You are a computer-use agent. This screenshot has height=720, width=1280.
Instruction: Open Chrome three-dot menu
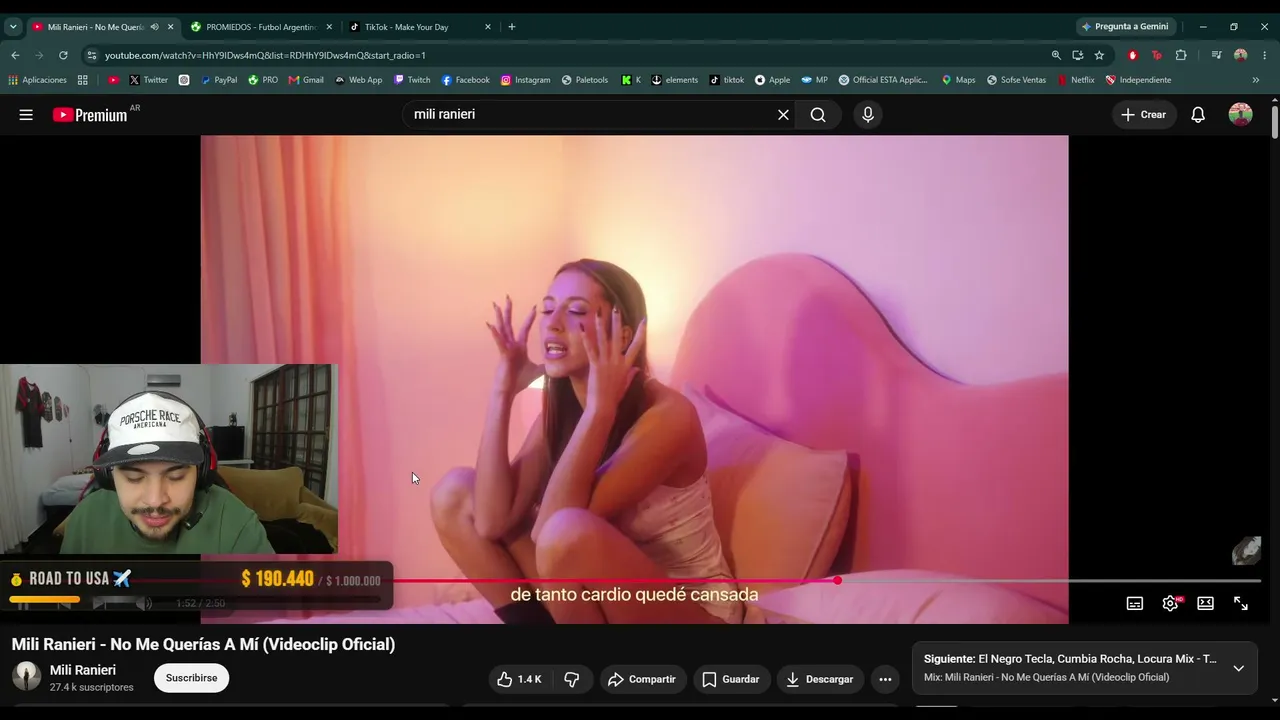pos(1265,55)
